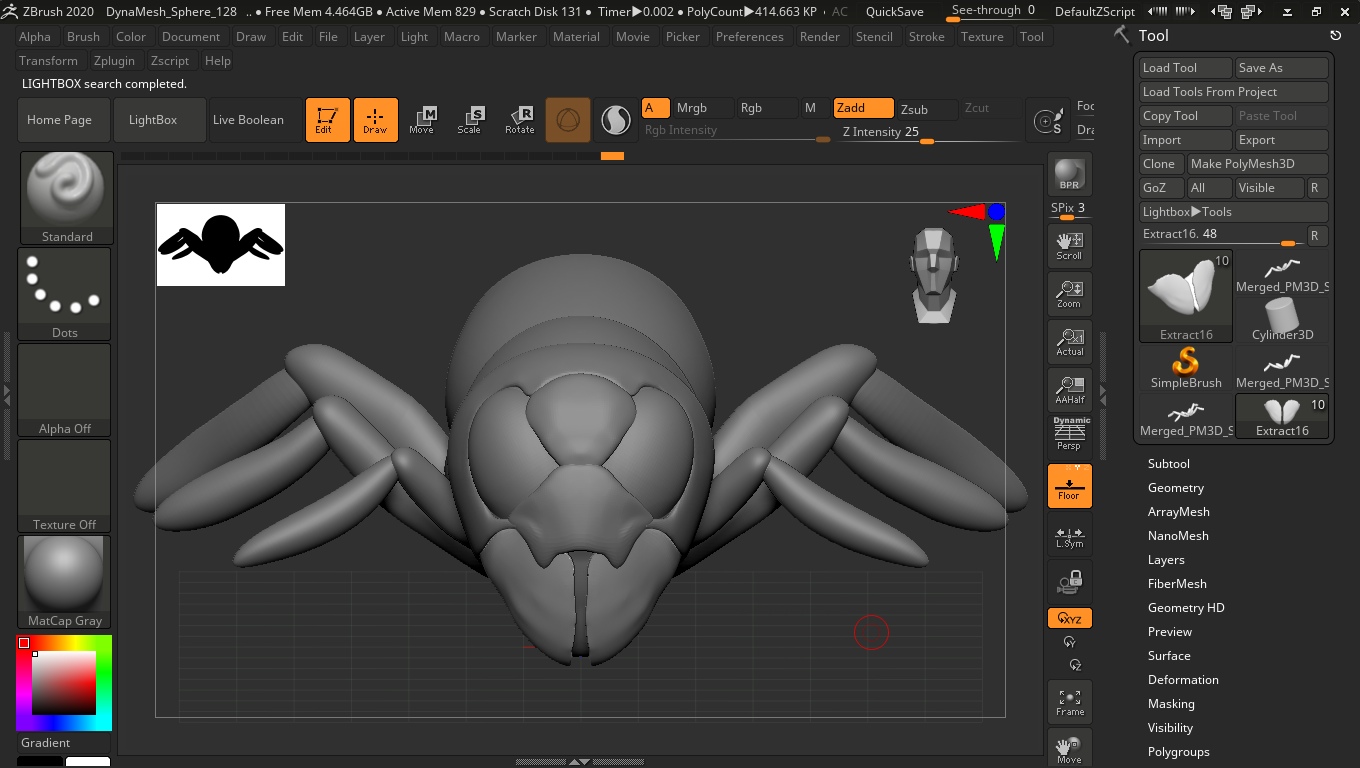Open the Preferences menu
The image size is (1360, 768).
[749, 37]
